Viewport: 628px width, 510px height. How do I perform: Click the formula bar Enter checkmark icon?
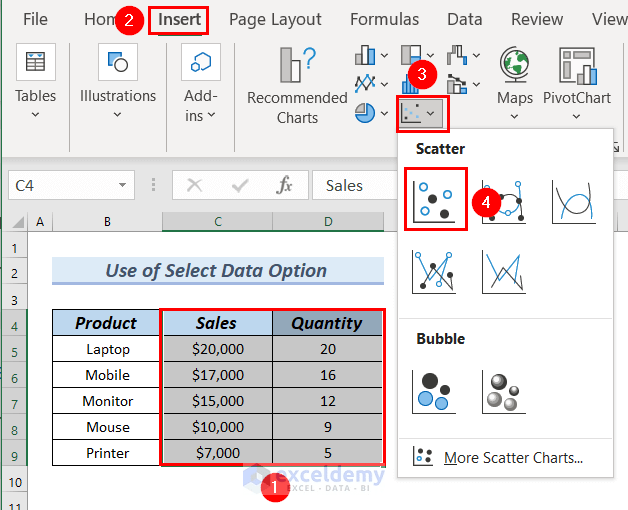(x=240, y=185)
